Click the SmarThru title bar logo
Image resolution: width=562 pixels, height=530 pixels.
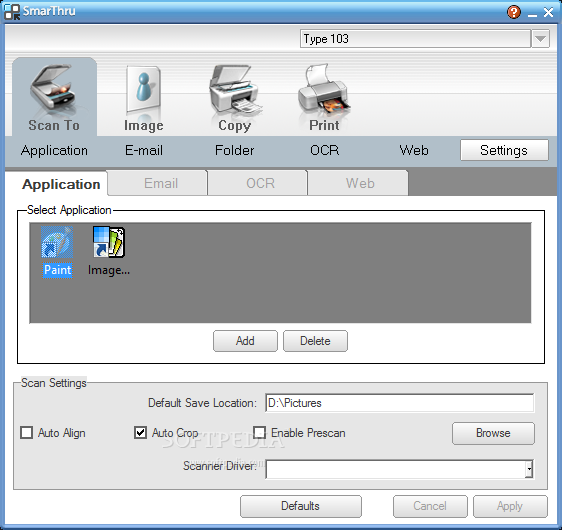(12, 12)
